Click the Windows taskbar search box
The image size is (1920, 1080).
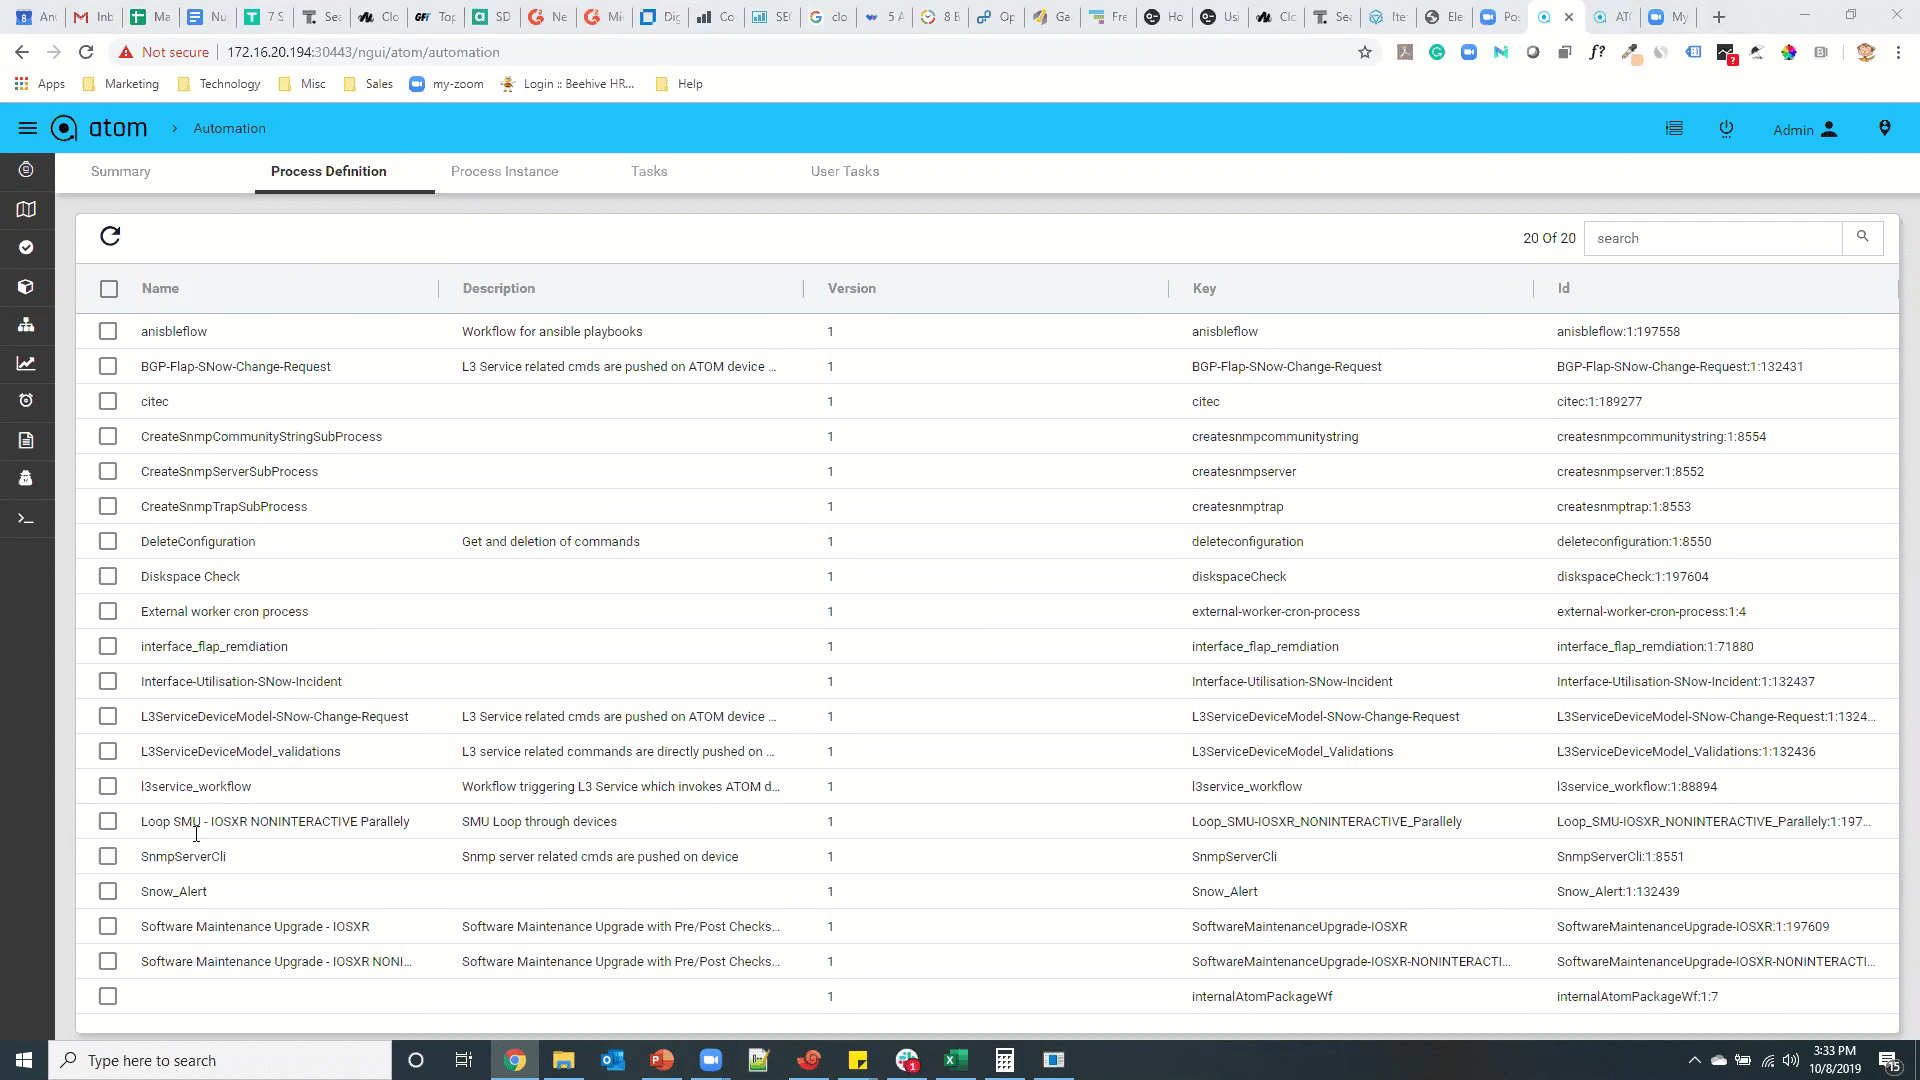[x=220, y=1060]
